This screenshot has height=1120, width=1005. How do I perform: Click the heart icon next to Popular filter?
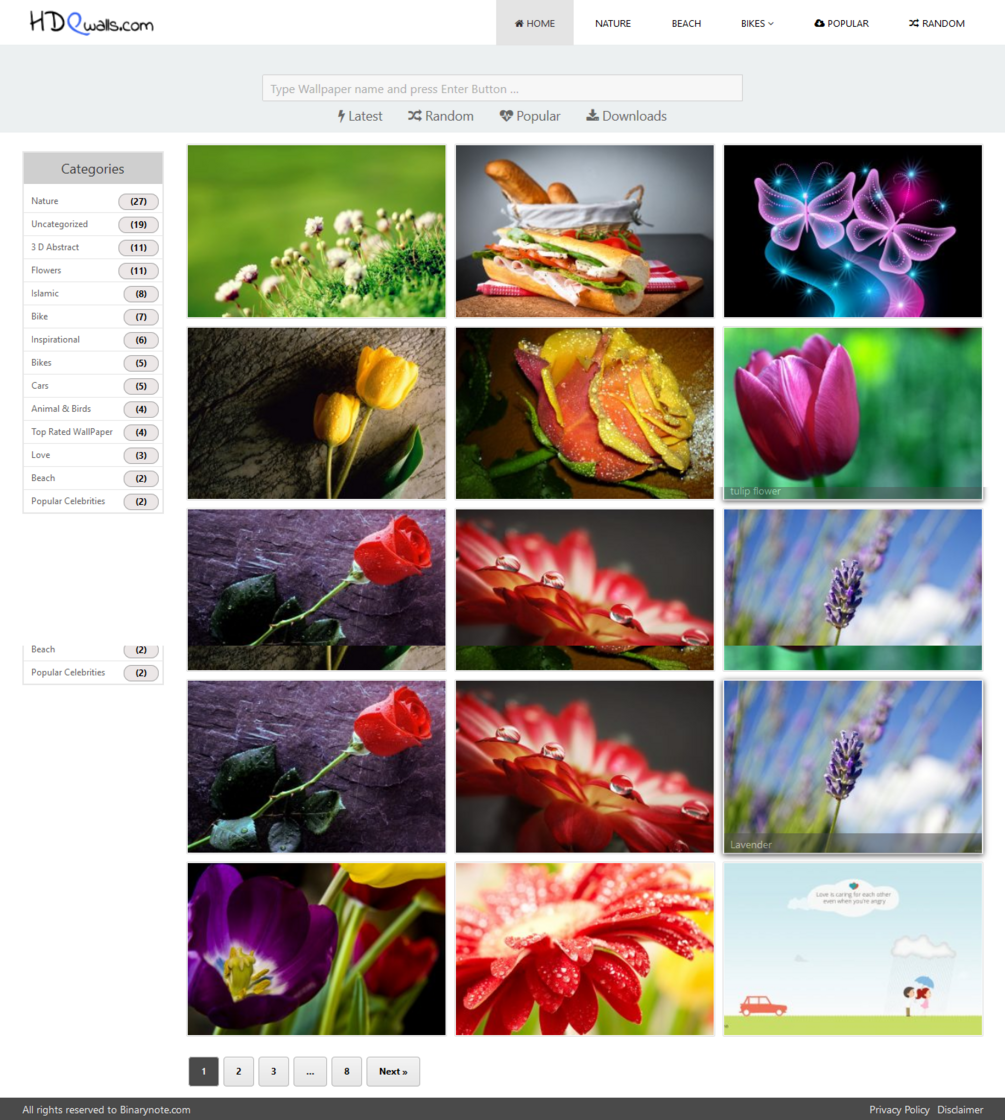506,116
